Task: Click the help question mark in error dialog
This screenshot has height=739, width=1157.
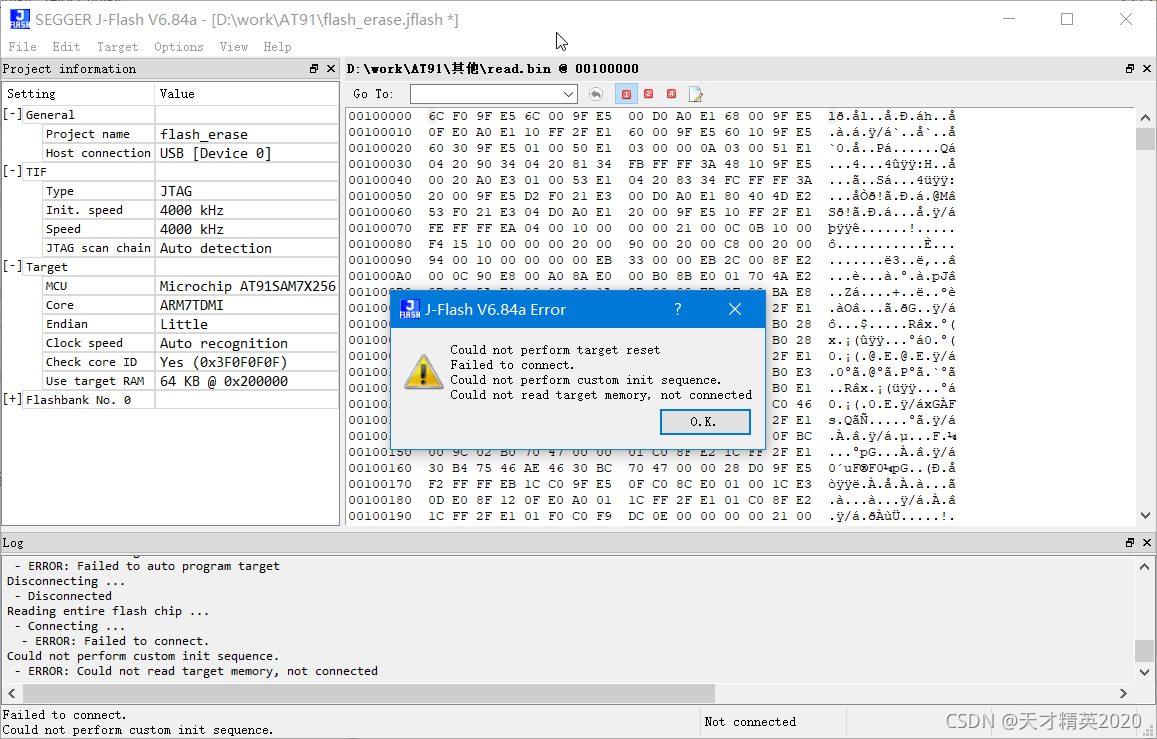Action: [x=677, y=310]
